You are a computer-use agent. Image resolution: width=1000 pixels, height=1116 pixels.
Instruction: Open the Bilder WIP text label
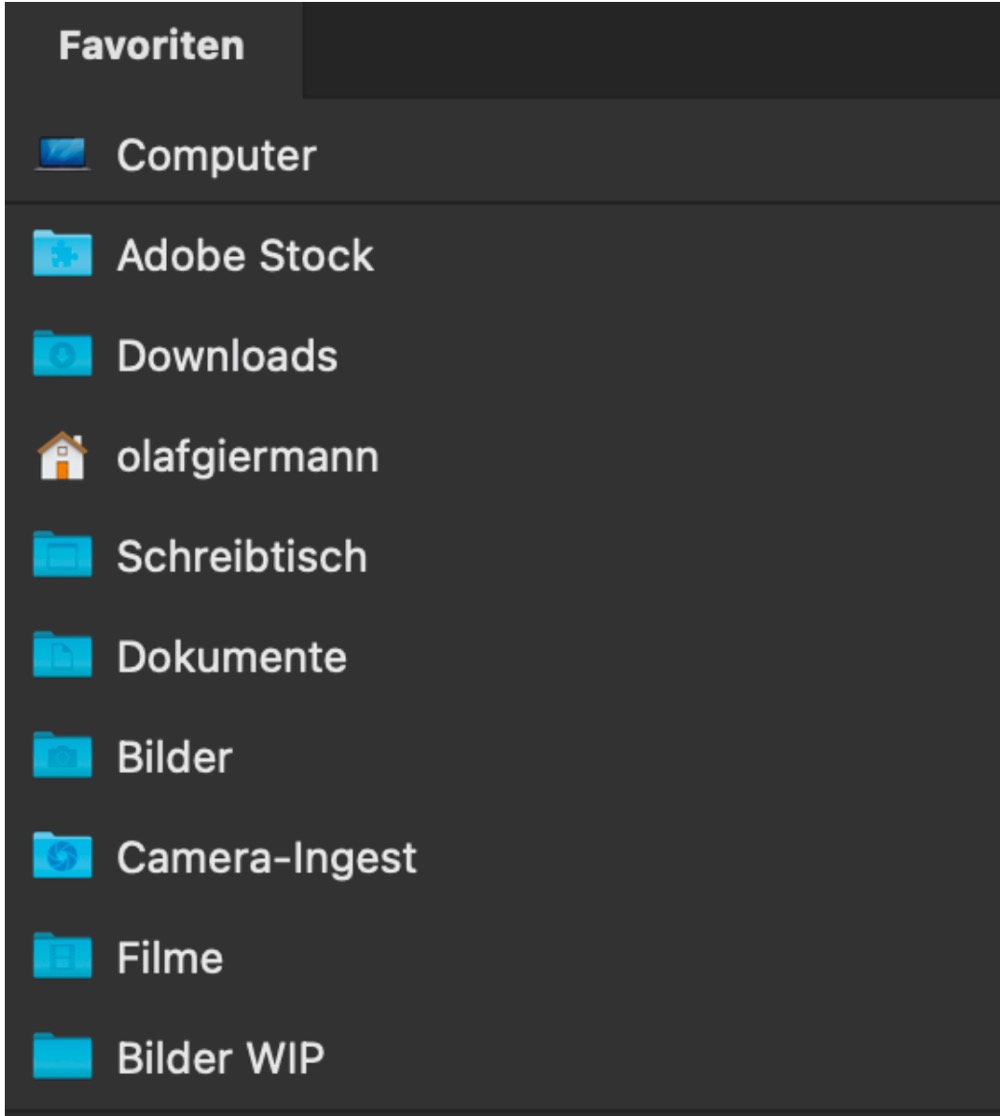pos(221,1058)
